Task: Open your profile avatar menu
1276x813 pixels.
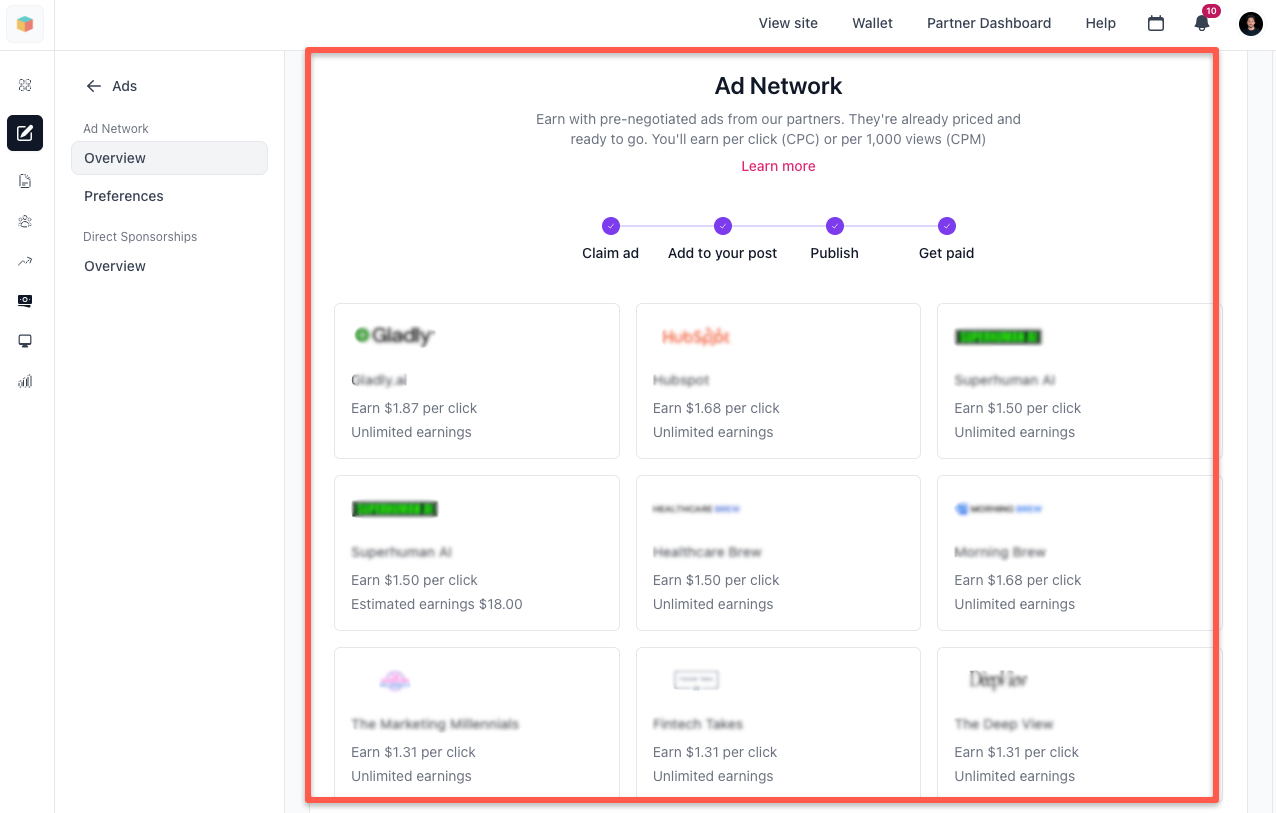Action: point(1250,23)
